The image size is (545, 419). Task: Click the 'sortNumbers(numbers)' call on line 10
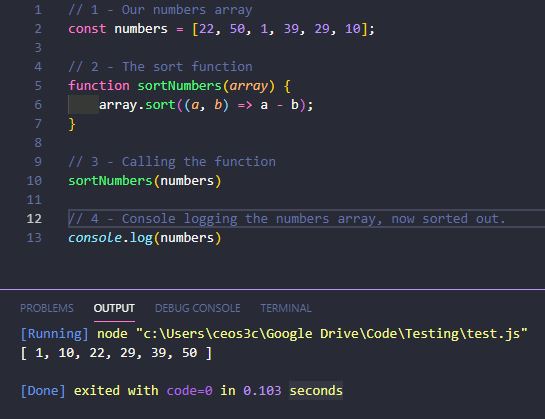(145, 180)
